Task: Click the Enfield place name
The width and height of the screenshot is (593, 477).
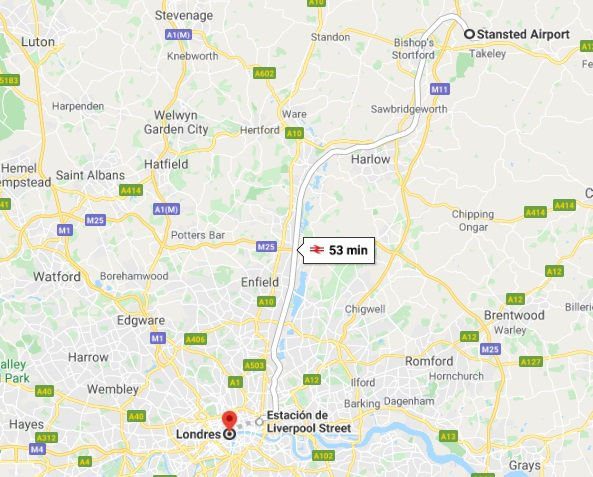Action: (x=260, y=282)
